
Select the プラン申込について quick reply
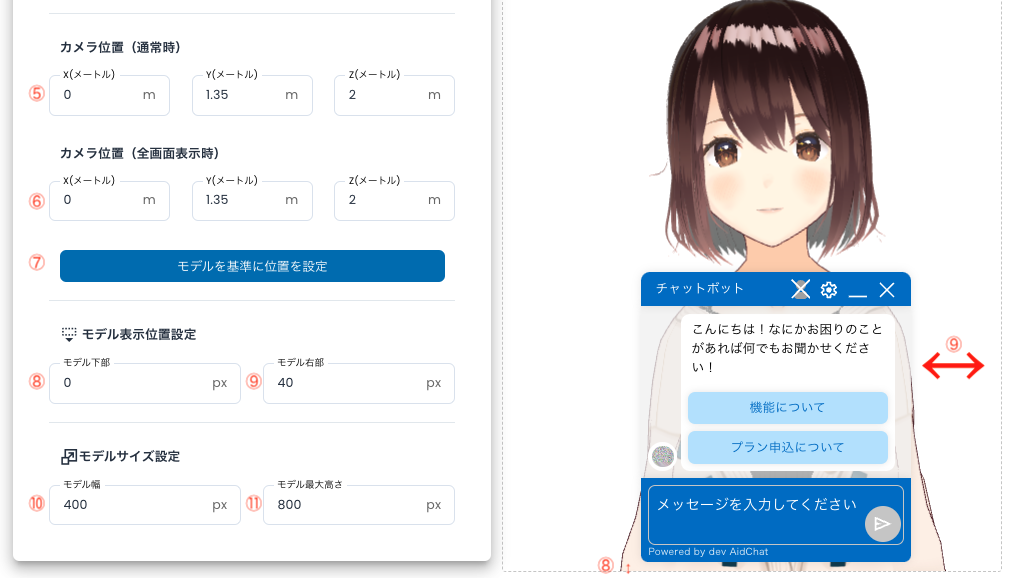[x=787, y=447]
